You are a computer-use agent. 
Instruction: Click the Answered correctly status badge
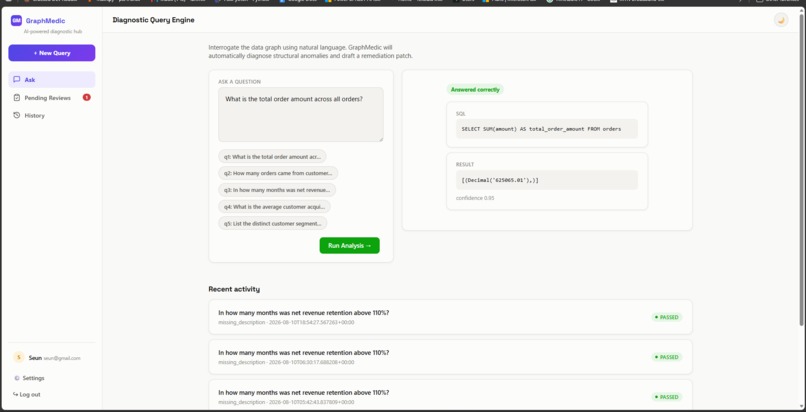click(x=475, y=89)
